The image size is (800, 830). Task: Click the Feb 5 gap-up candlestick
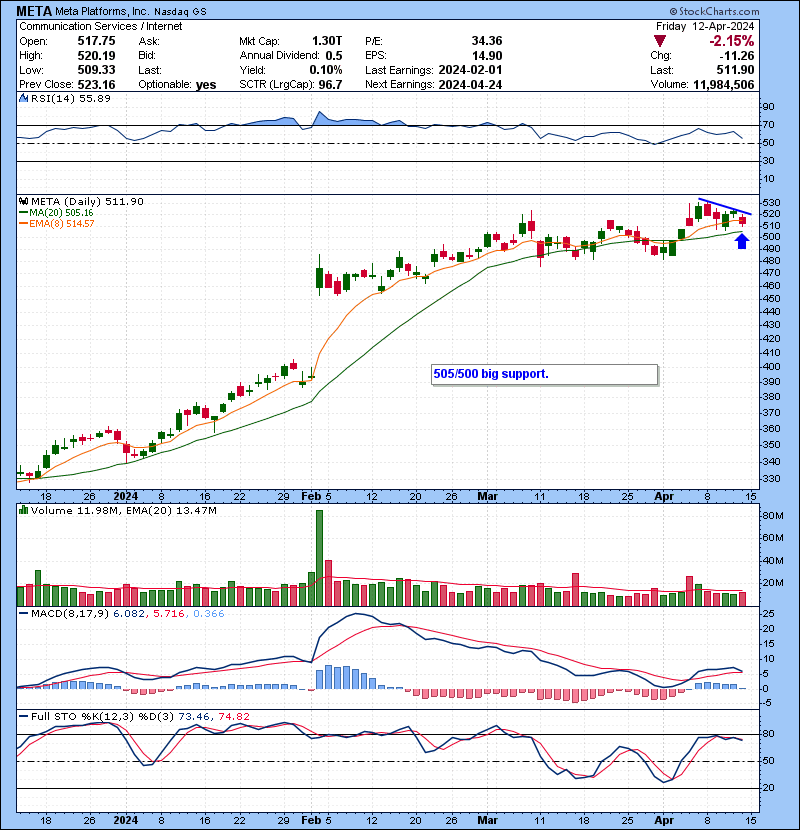pos(320,275)
